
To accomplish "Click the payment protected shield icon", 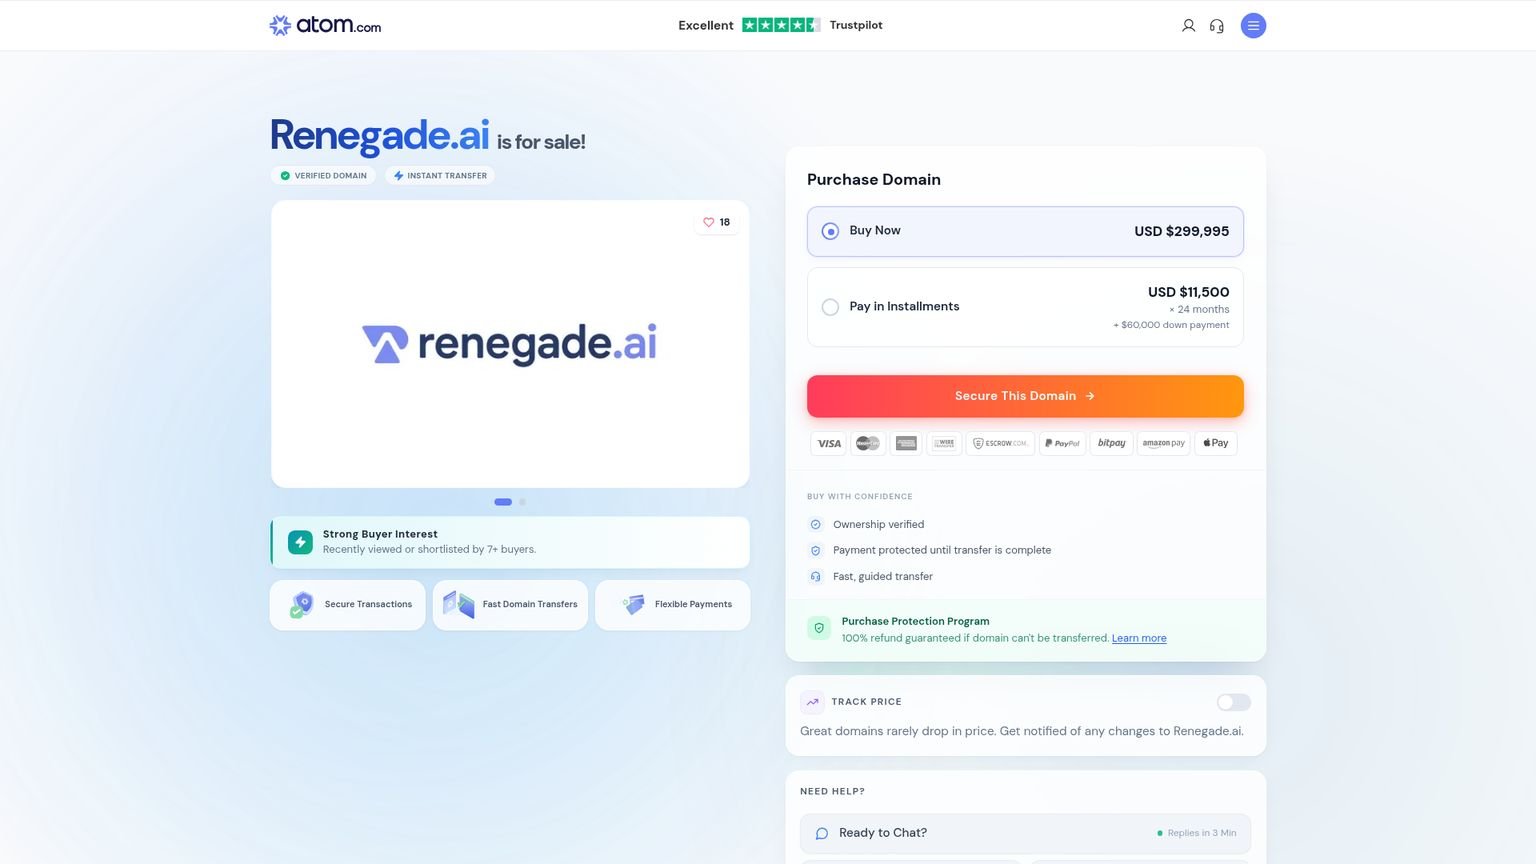I will coord(815,550).
